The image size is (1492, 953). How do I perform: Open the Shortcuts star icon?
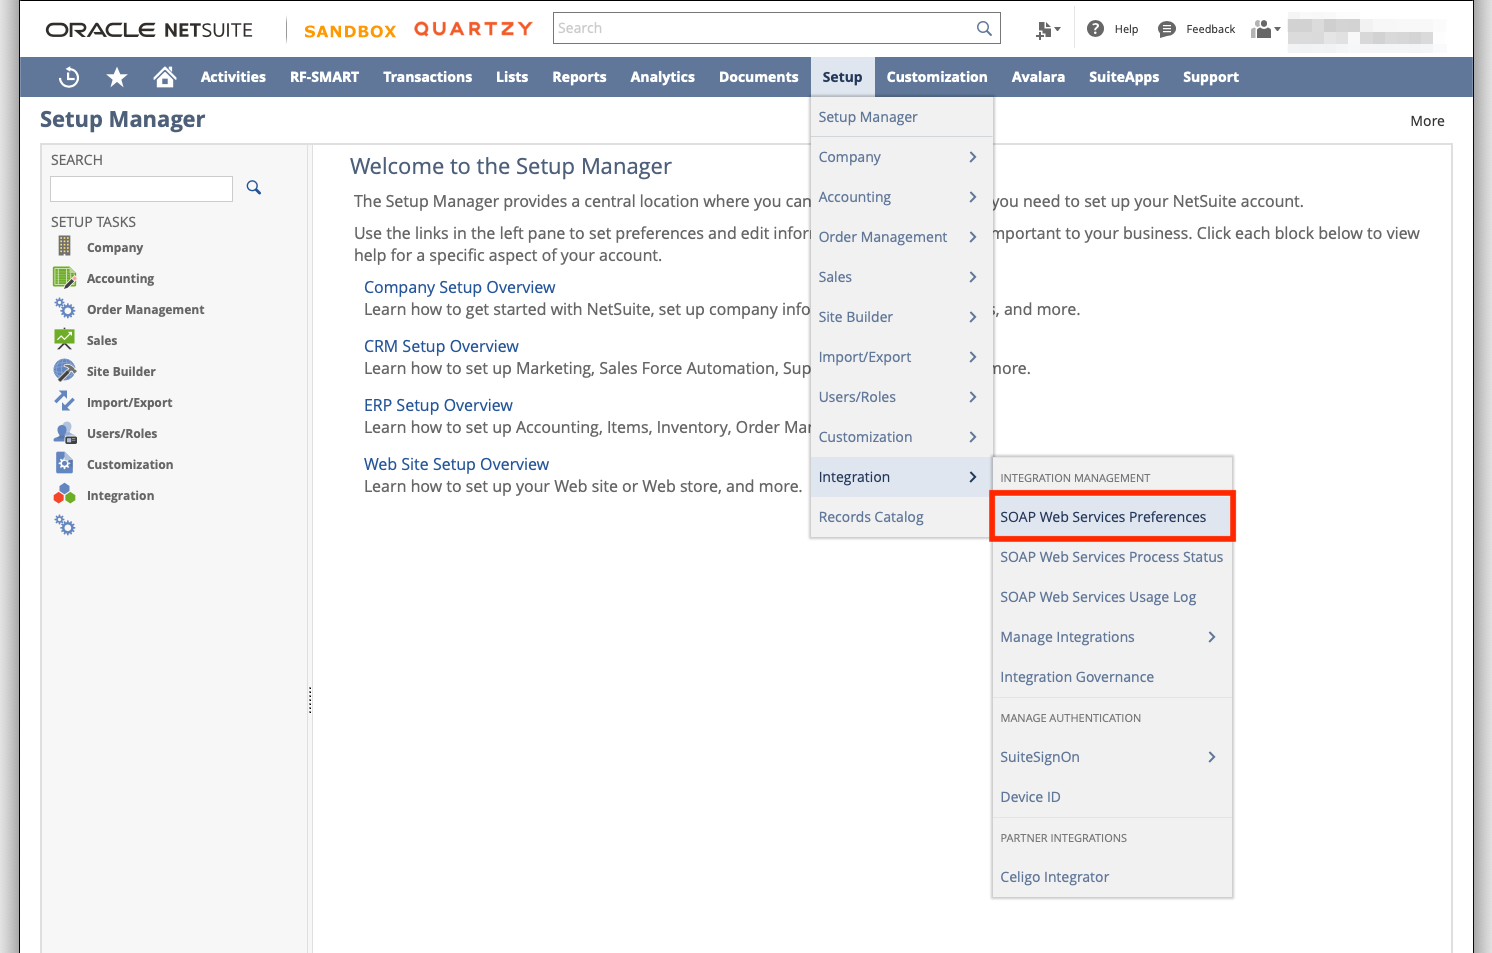click(117, 77)
